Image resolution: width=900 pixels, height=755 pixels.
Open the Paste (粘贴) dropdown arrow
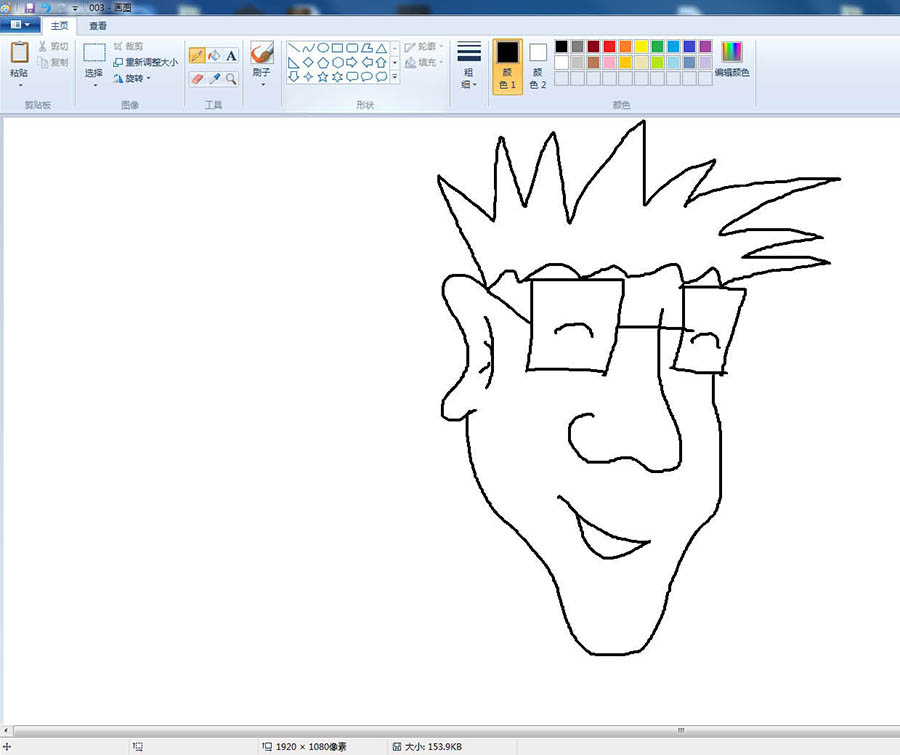point(21,85)
